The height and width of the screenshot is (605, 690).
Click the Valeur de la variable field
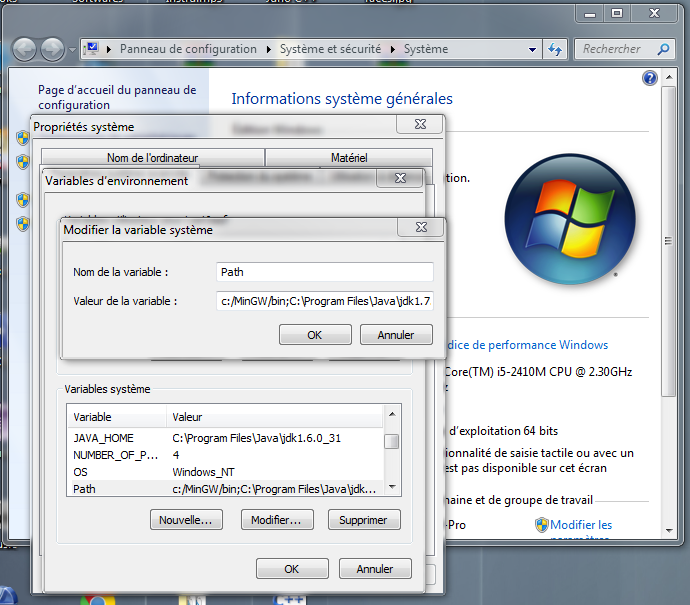tap(325, 301)
